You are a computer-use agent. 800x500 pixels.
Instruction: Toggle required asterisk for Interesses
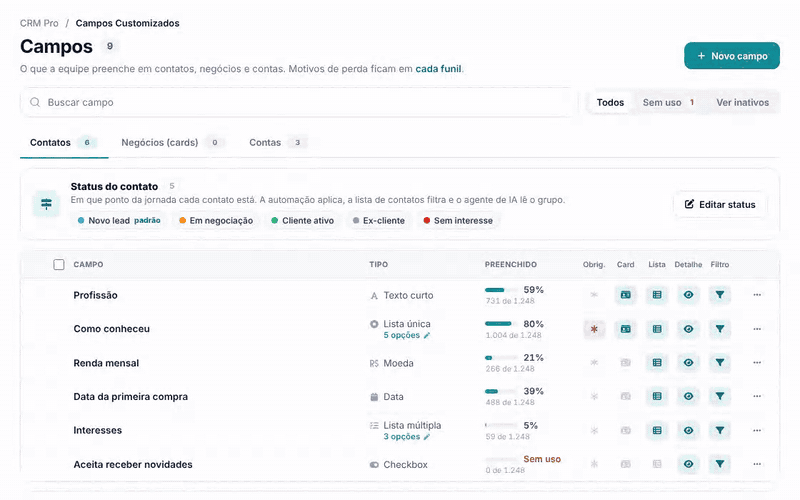tap(594, 431)
